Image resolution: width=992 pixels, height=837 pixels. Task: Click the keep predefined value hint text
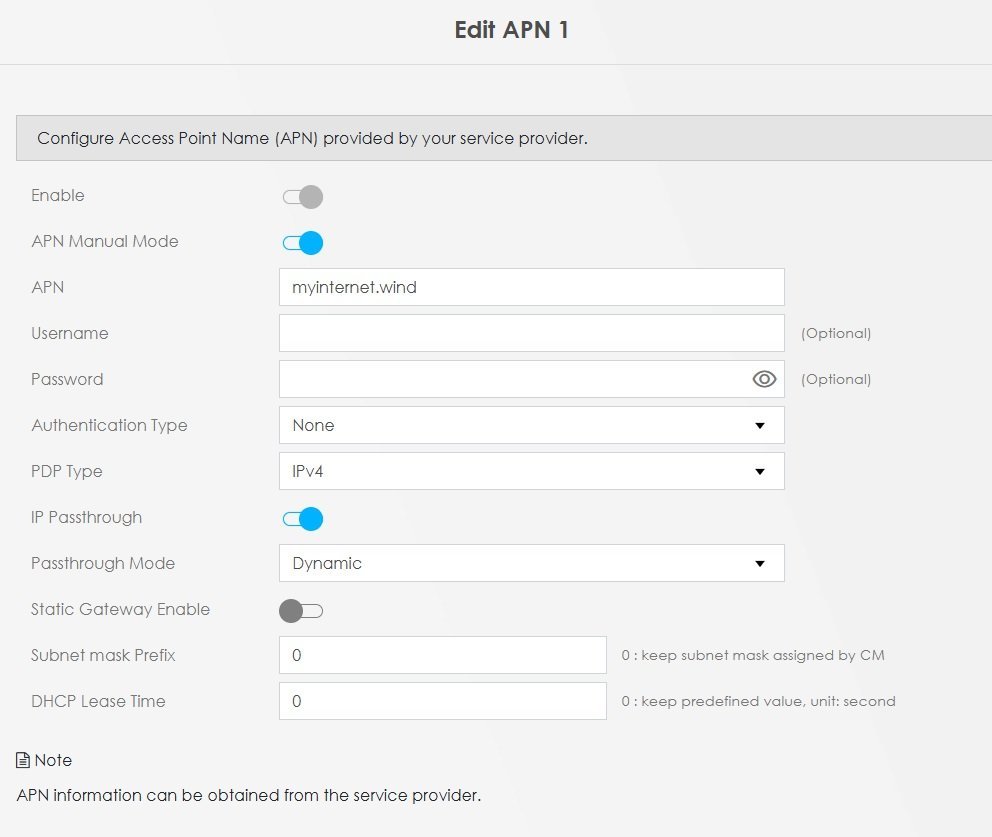[x=758, y=701]
